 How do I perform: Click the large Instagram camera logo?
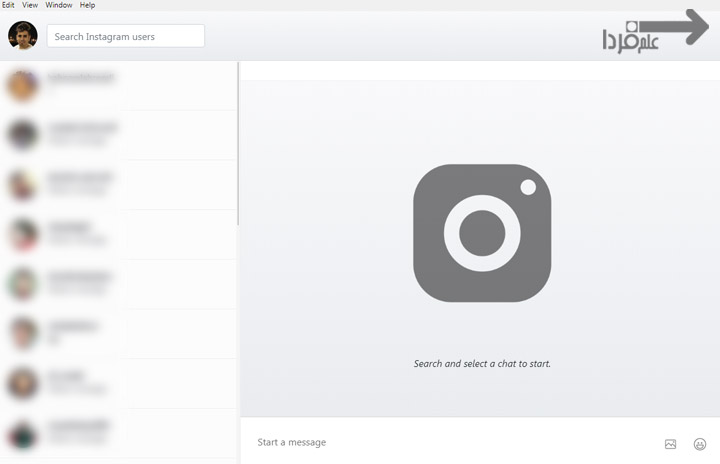click(482, 233)
